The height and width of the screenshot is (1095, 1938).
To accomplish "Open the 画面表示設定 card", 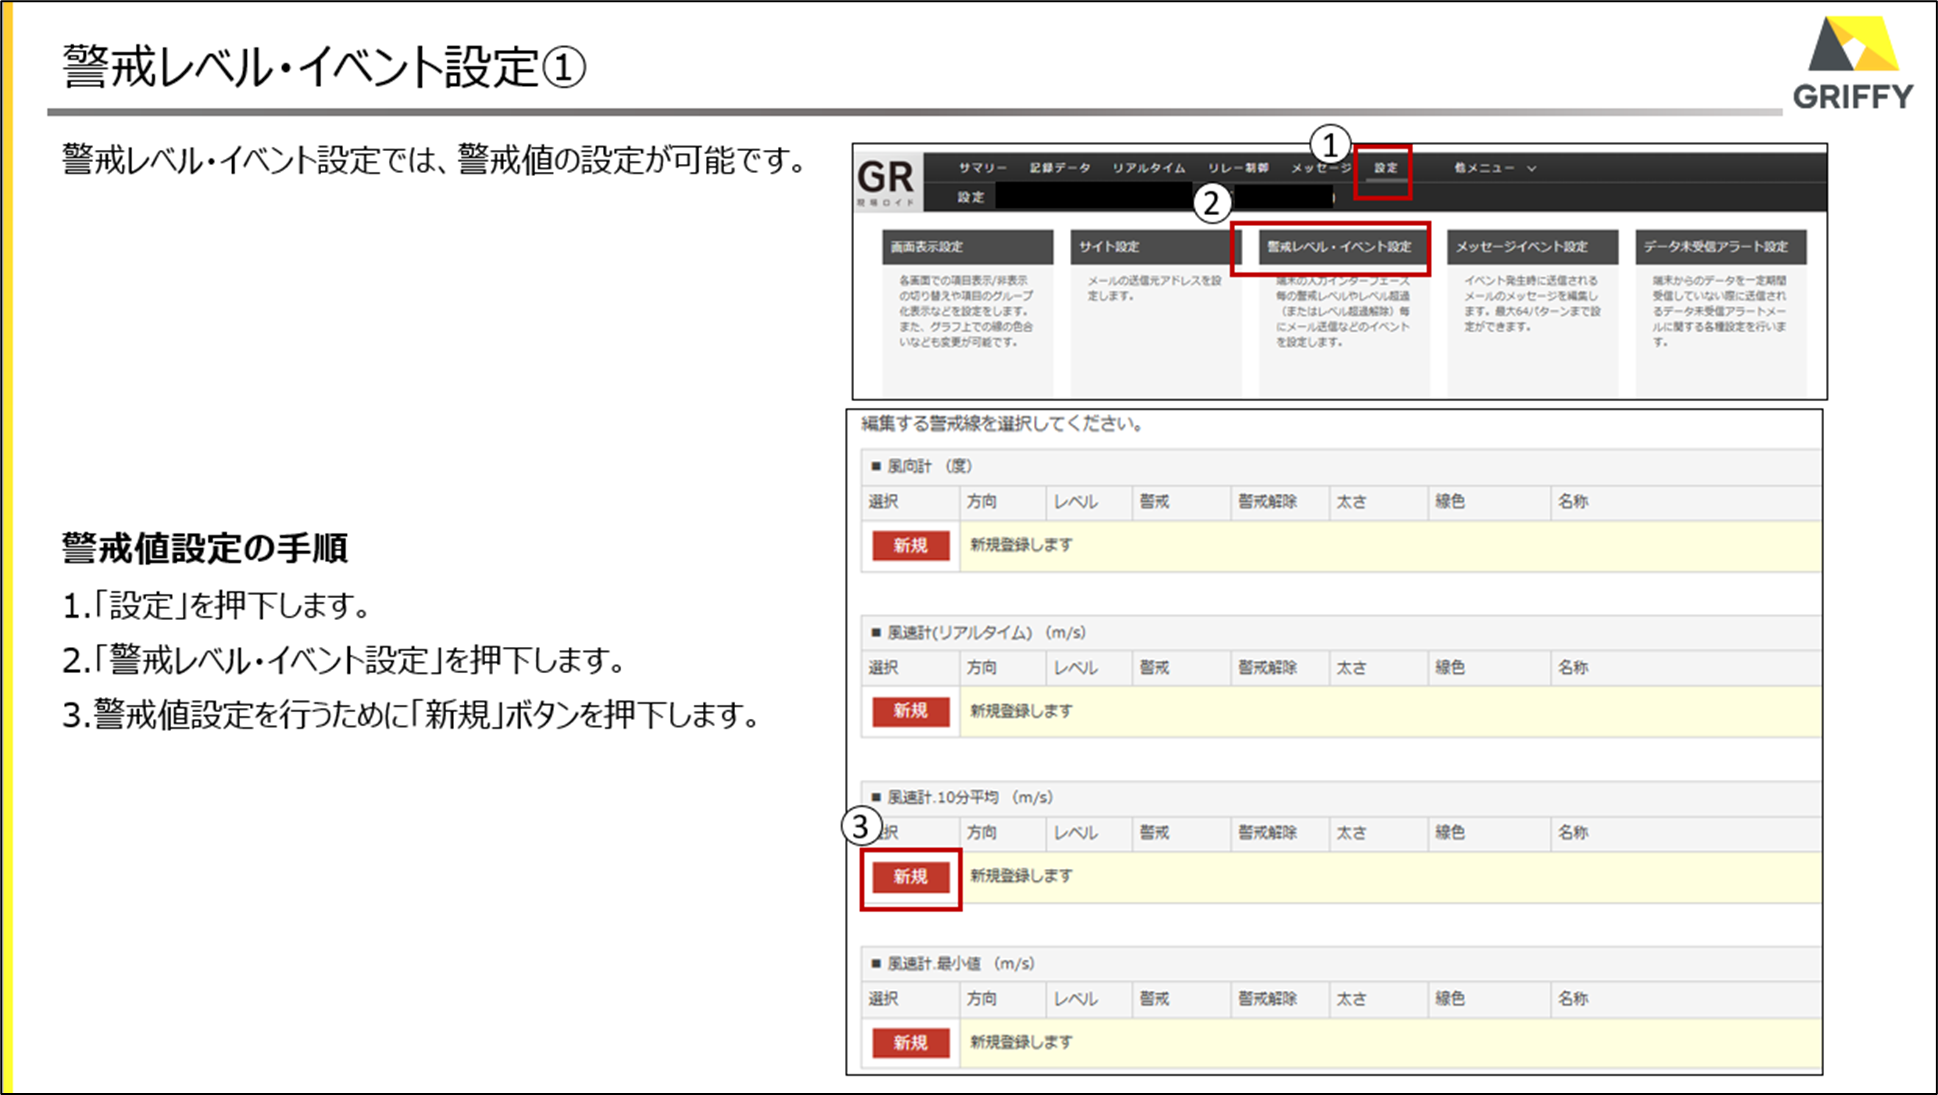I will [x=967, y=247].
